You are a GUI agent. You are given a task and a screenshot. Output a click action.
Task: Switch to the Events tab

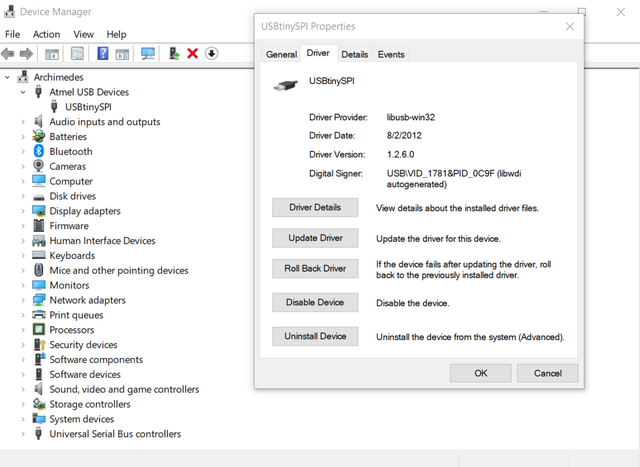coord(391,54)
